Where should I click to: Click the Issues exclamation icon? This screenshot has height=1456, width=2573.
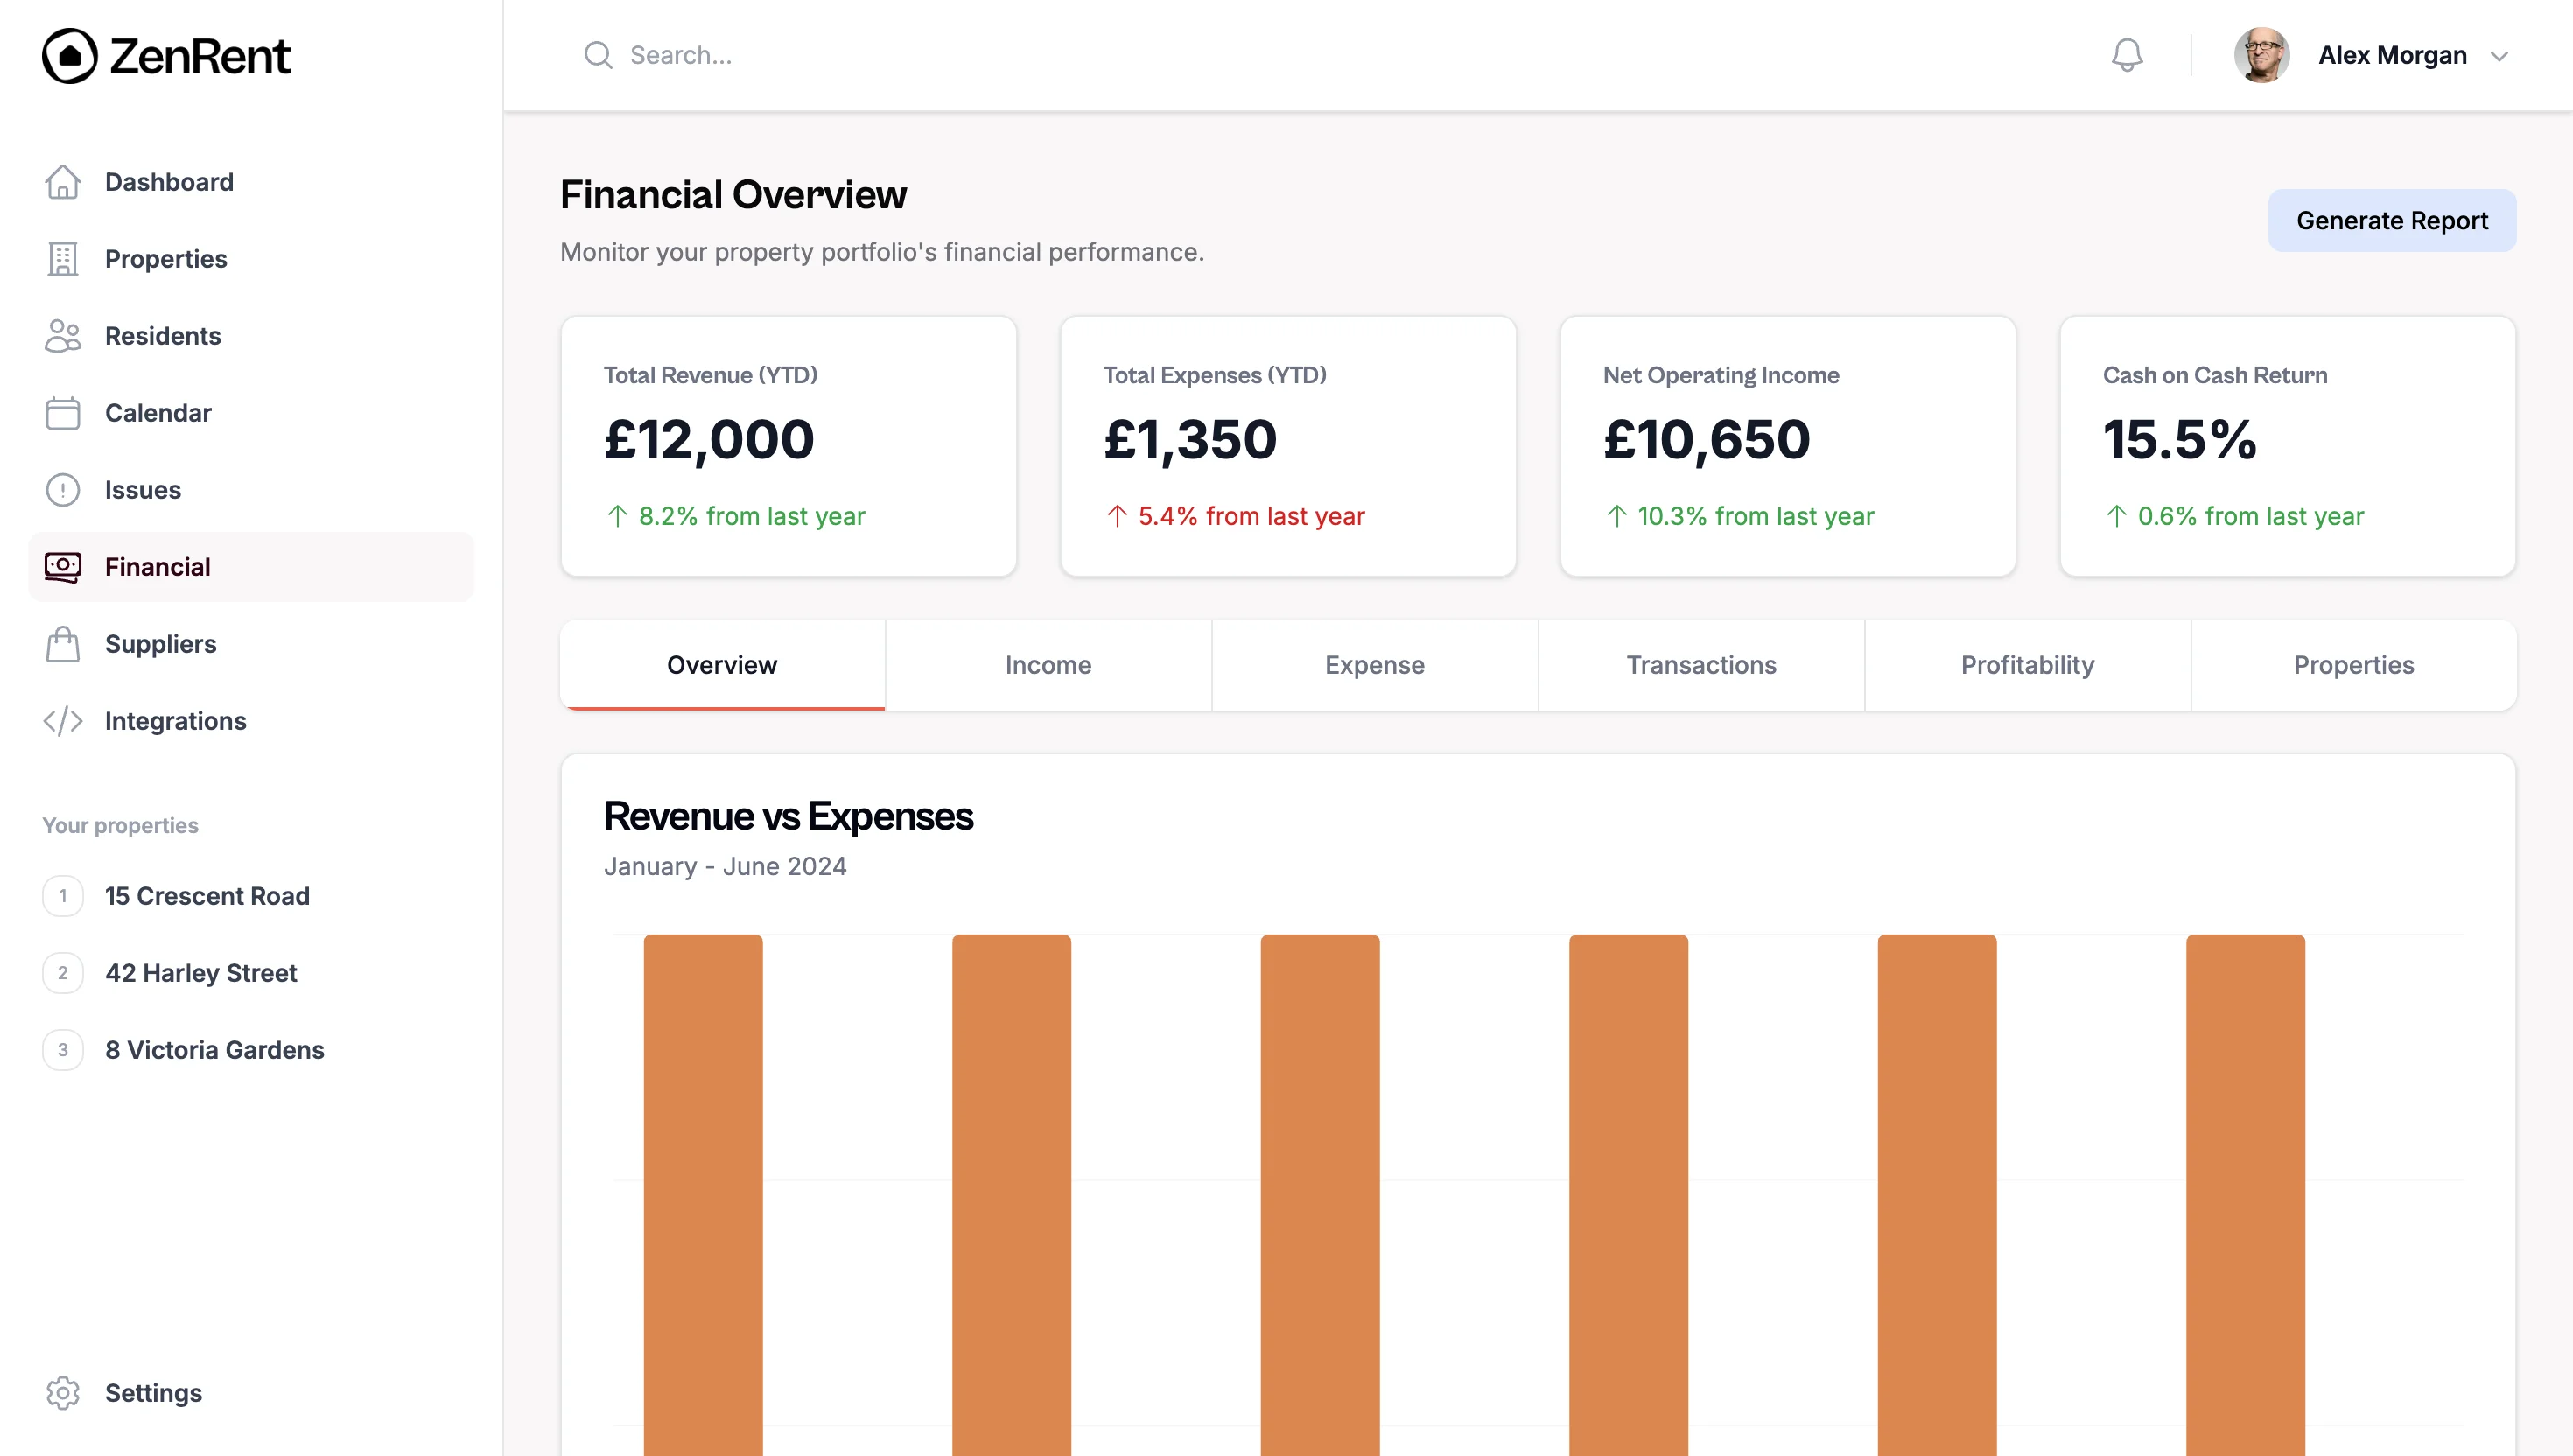pos(62,490)
